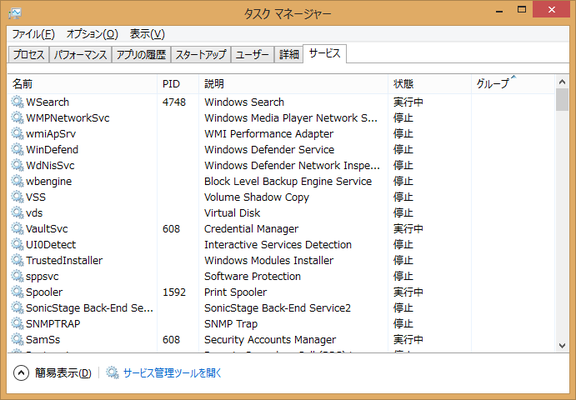Image resolution: width=576 pixels, height=400 pixels.
Task: Open サービス管理ツールを開く link
Action: pos(172,373)
